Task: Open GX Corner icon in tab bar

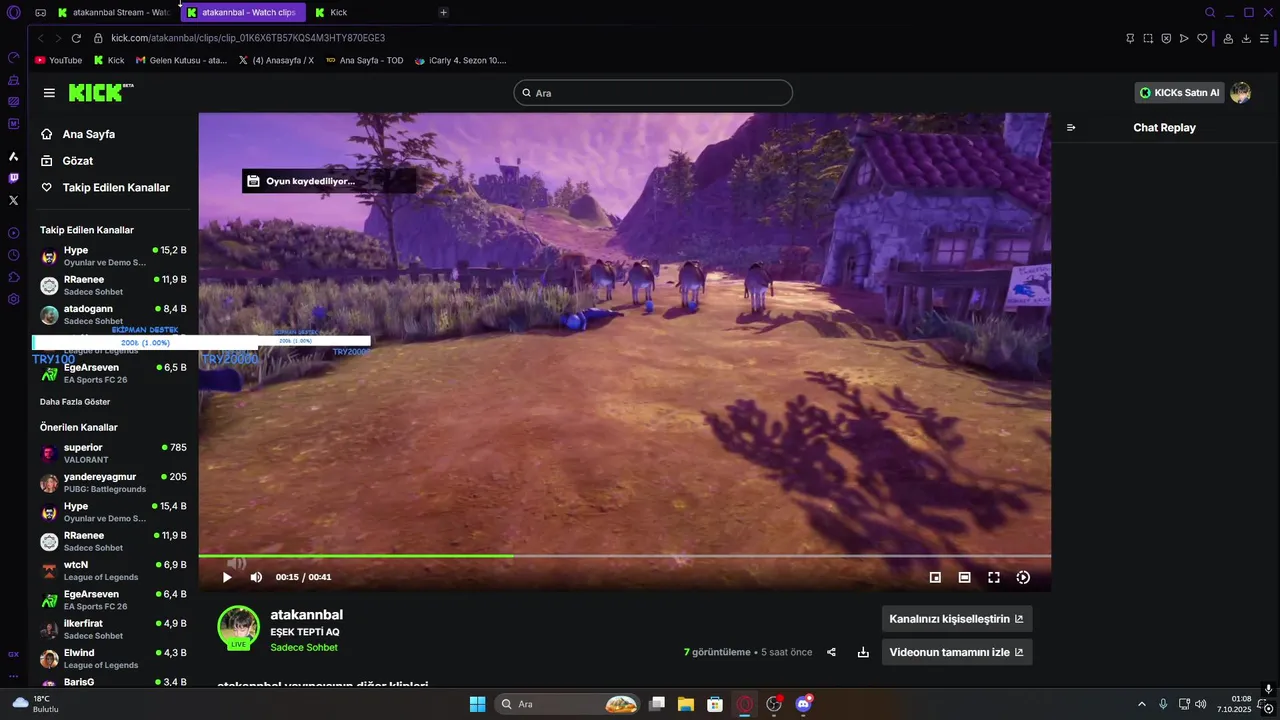Action: pos(40,12)
